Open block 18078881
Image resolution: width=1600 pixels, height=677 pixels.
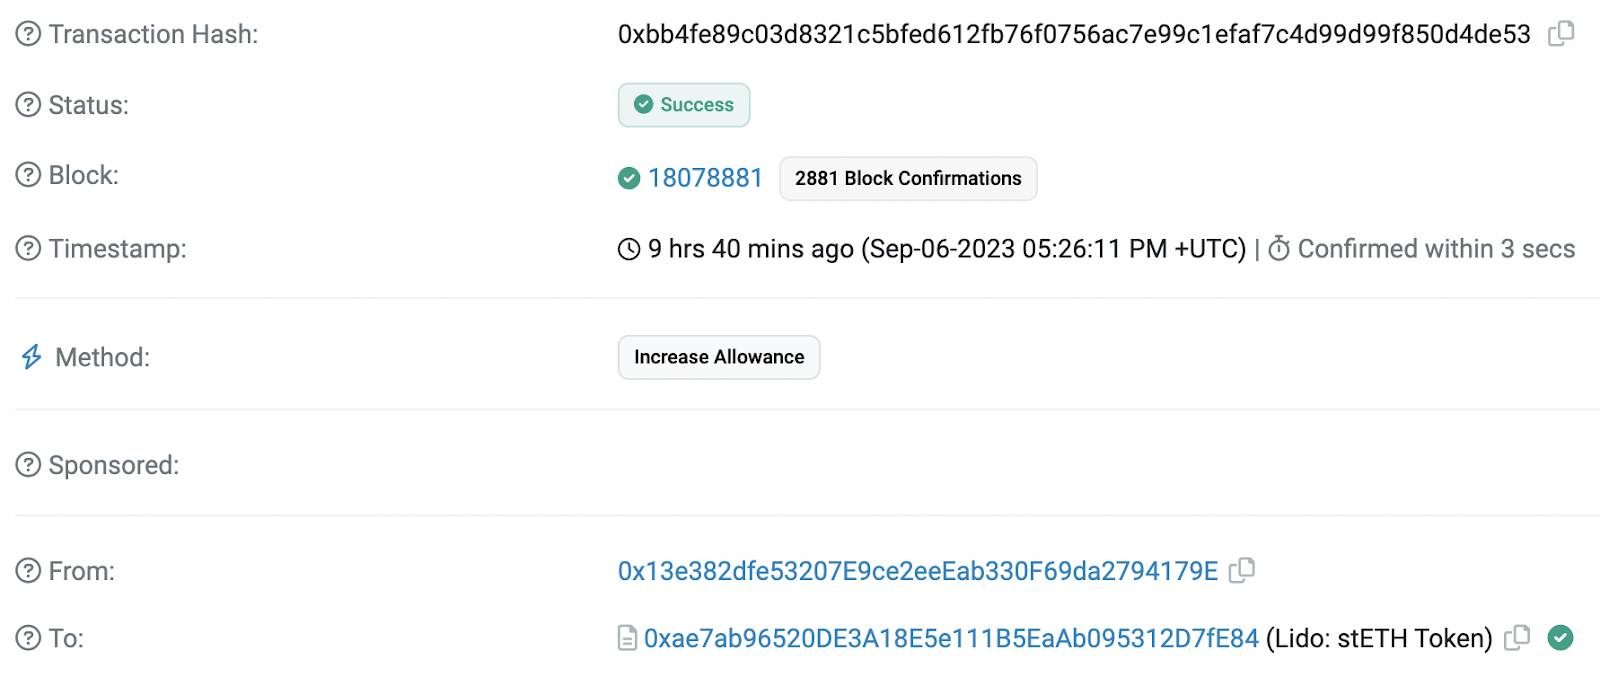click(705, 178)
